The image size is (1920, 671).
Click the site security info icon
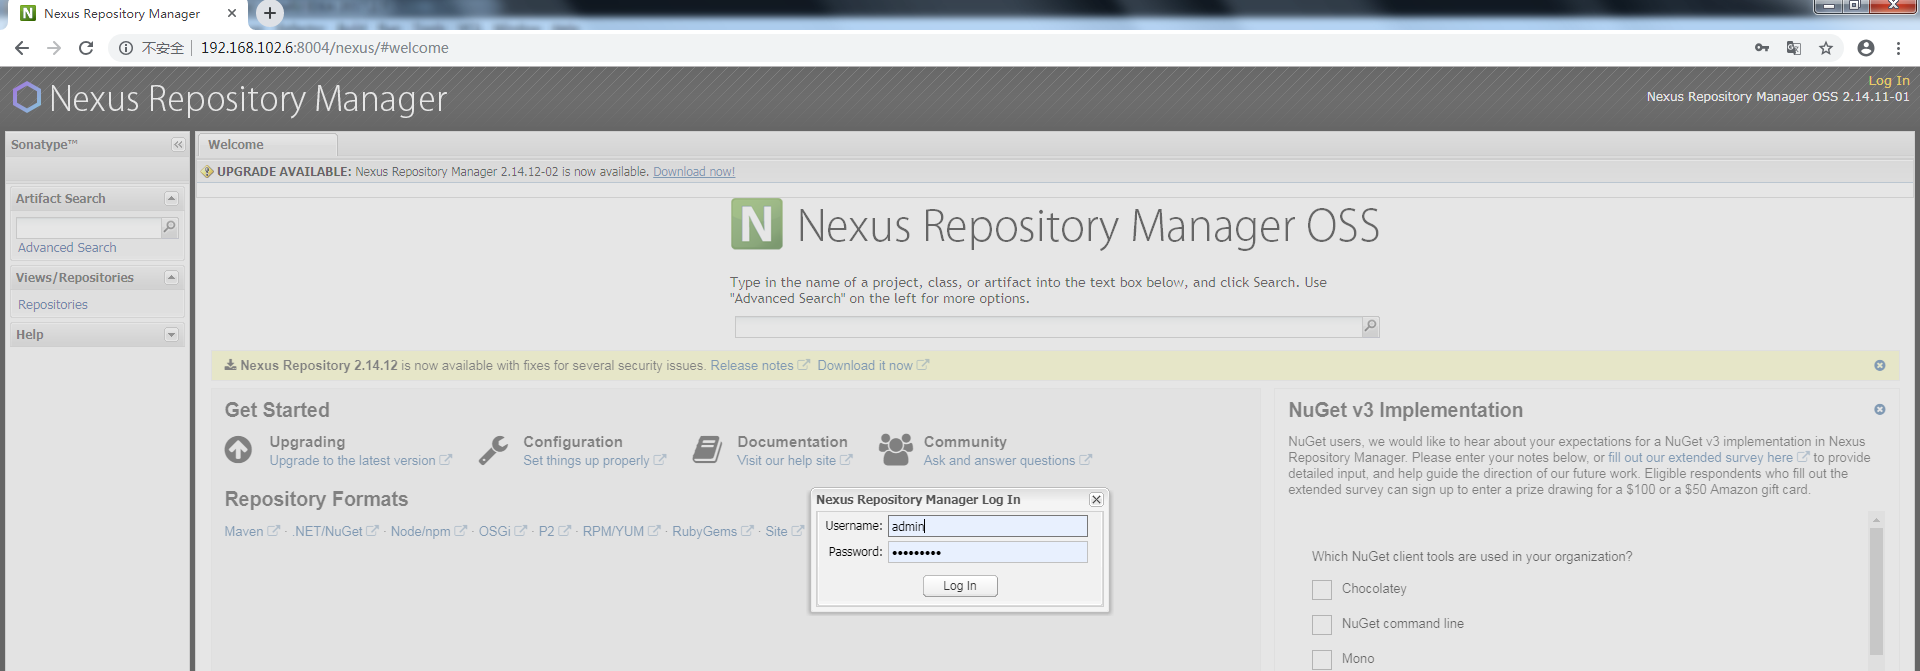tap(126, 48)
